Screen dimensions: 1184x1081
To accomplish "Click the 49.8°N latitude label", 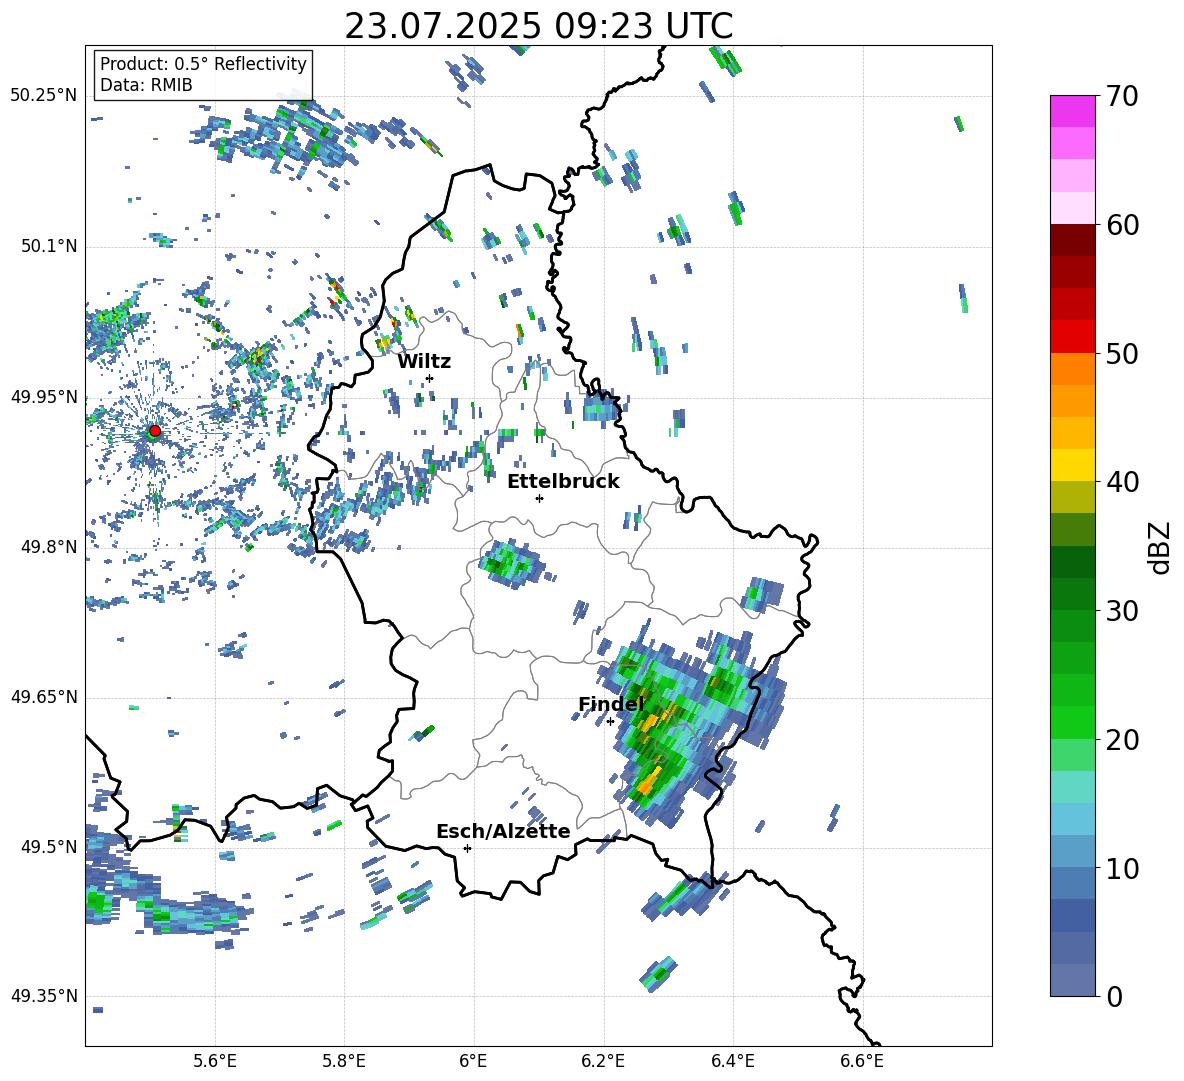I will [49, 547].
